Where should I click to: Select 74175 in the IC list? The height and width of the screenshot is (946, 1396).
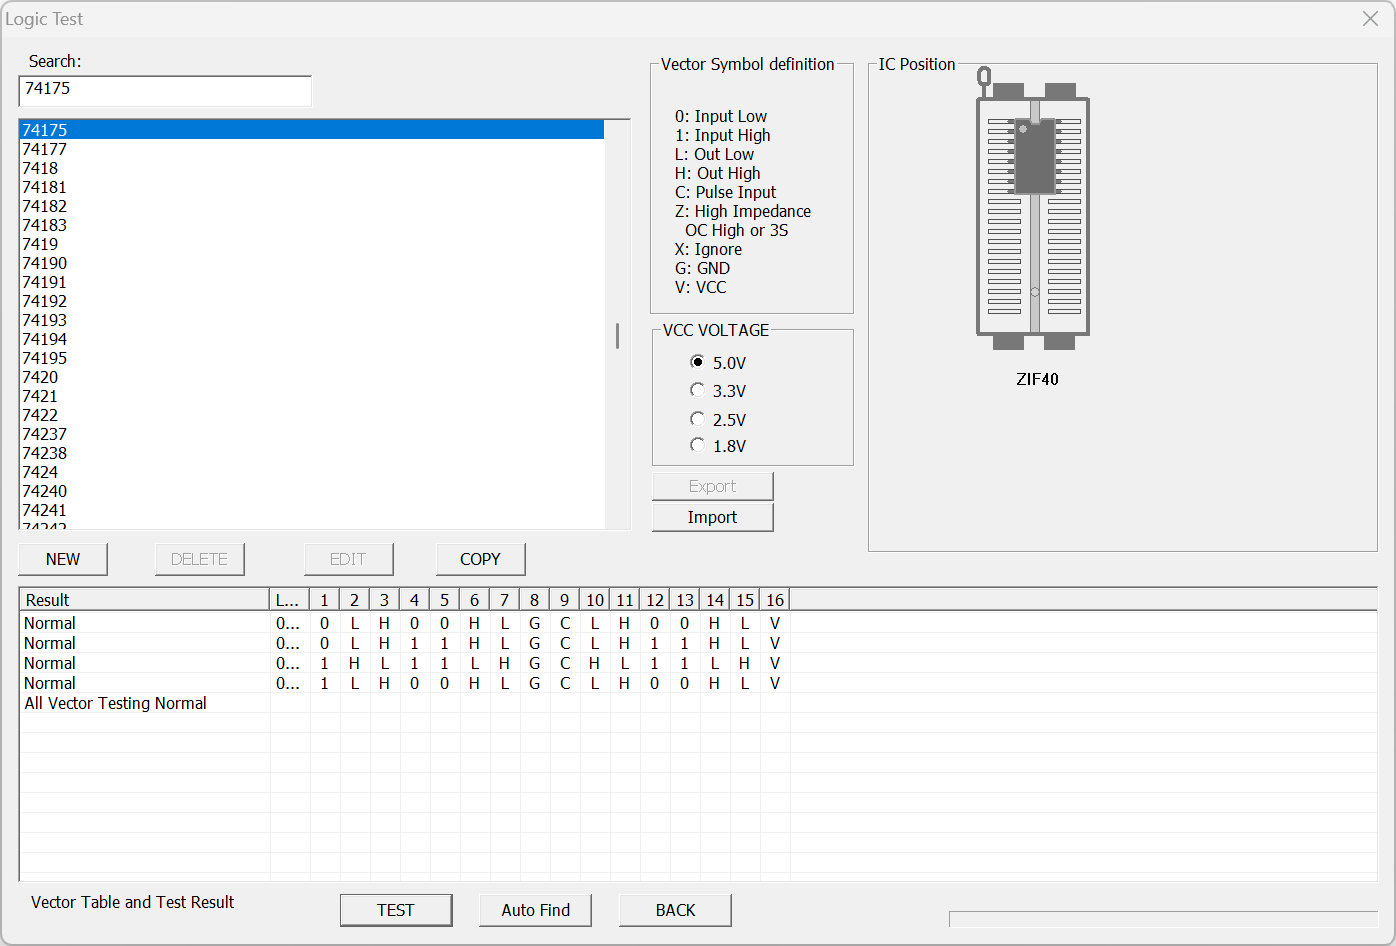(312, 130)
